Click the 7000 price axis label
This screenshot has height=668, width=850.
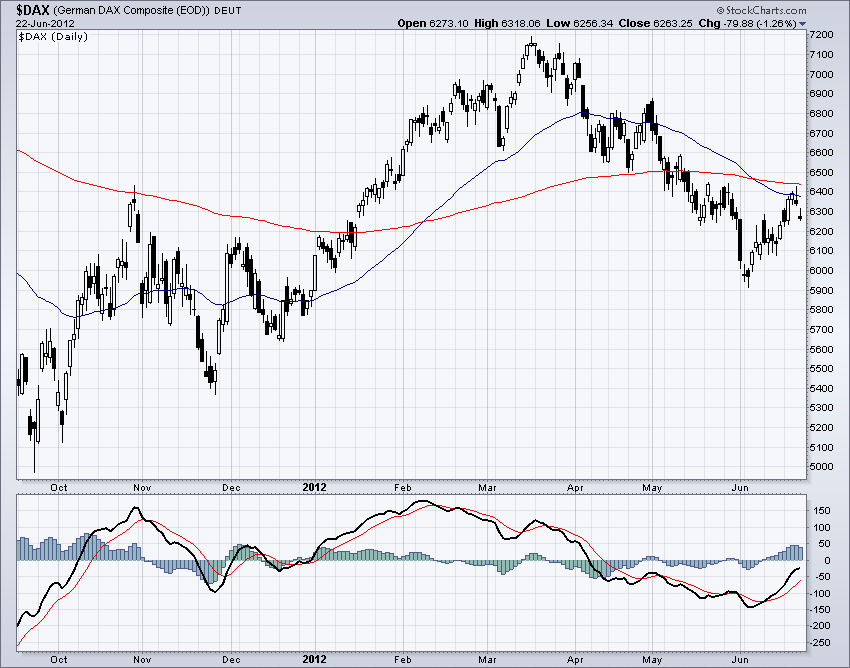821,74
